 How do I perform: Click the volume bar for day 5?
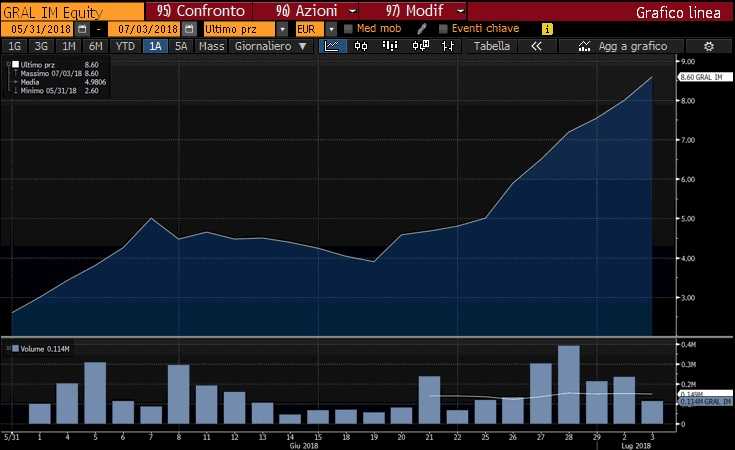click(x=95, y=393)
